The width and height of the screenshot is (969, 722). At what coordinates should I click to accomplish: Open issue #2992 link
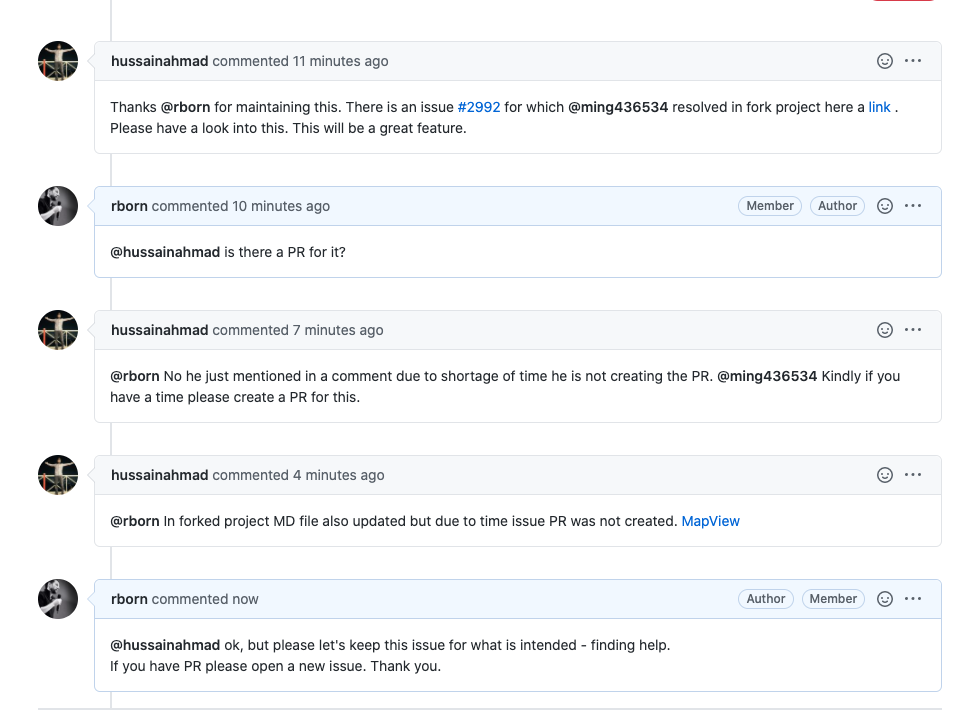coord(479,107)
